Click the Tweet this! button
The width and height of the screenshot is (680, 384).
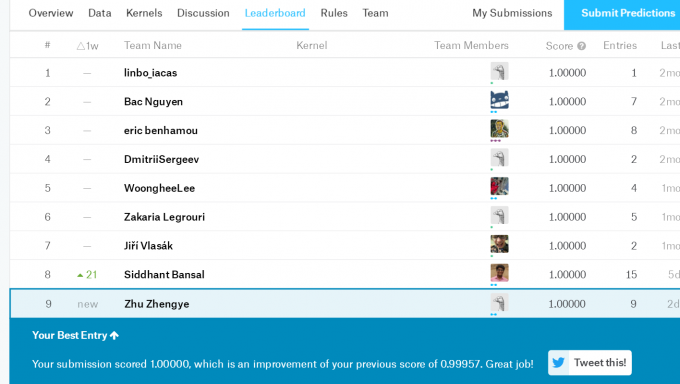click(590, 363)
